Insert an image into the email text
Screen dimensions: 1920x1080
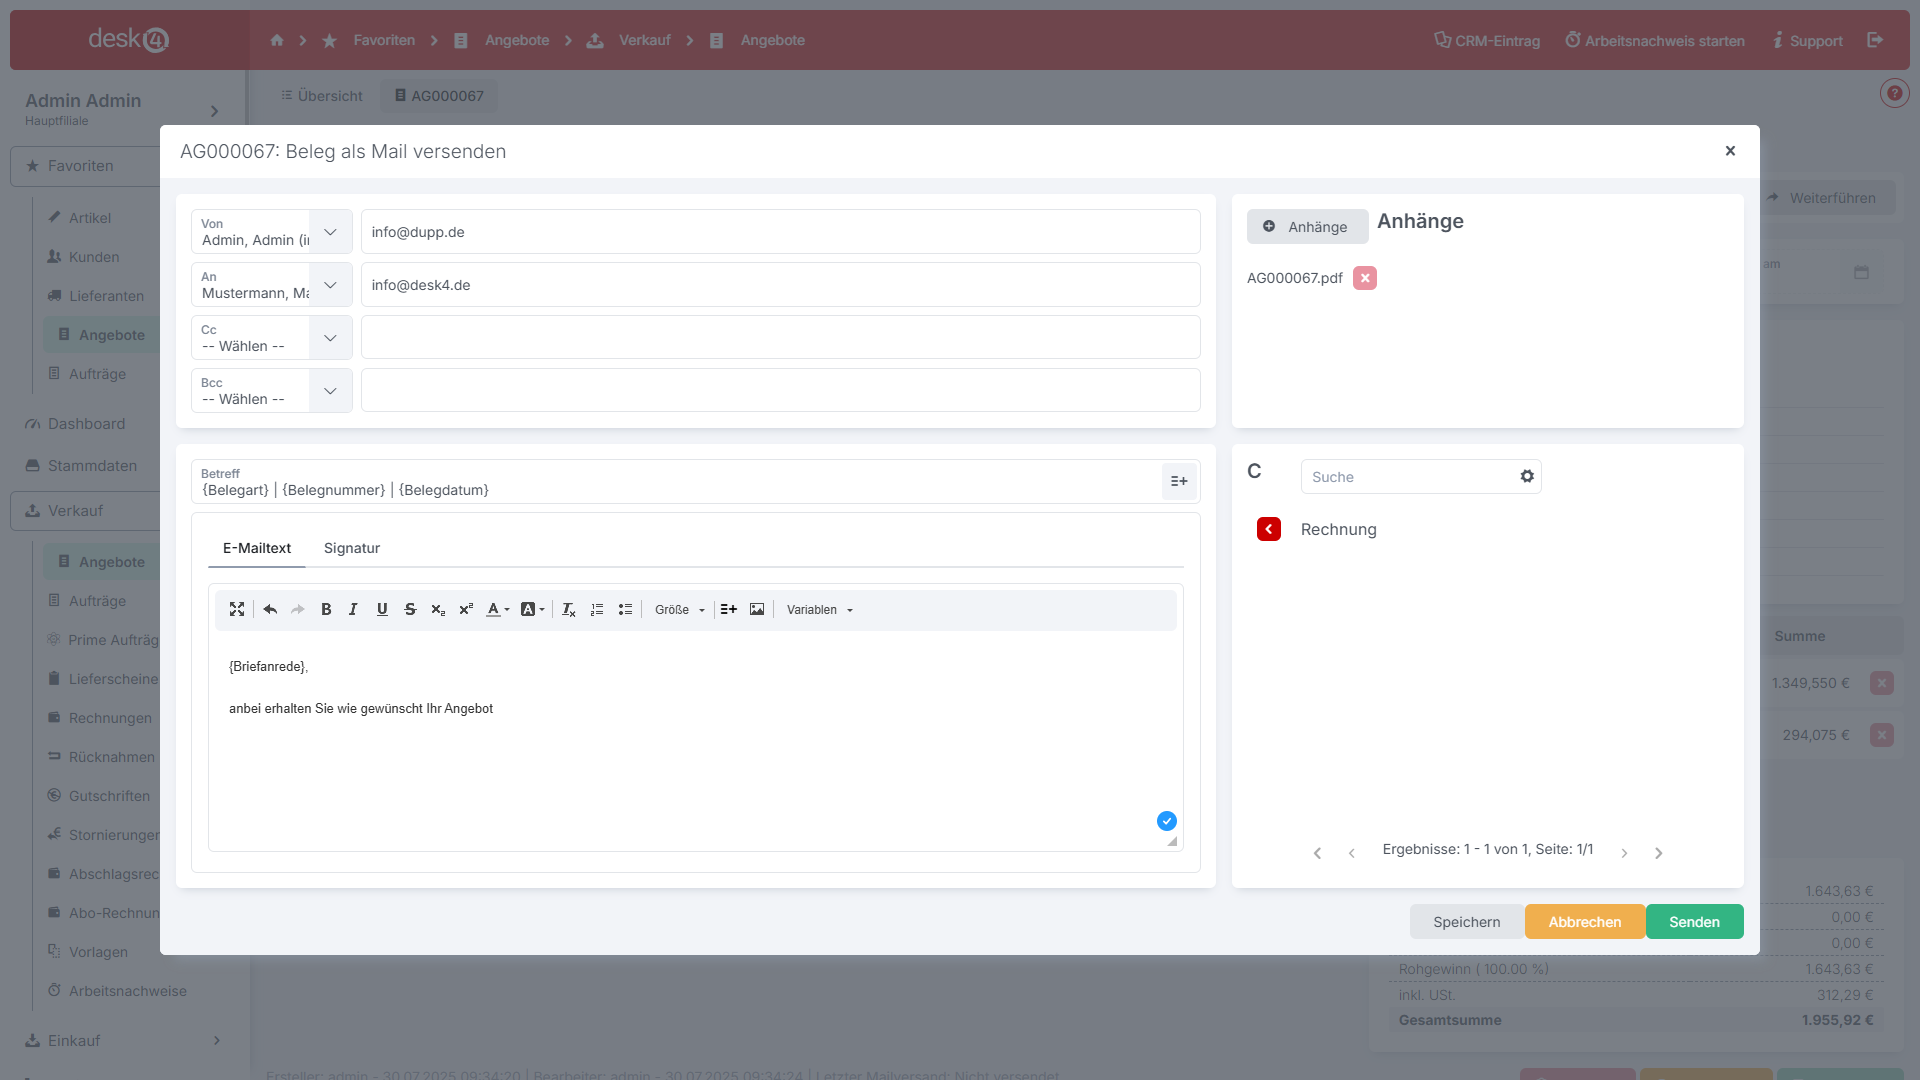pyautogui.click(x=757, y=609)
